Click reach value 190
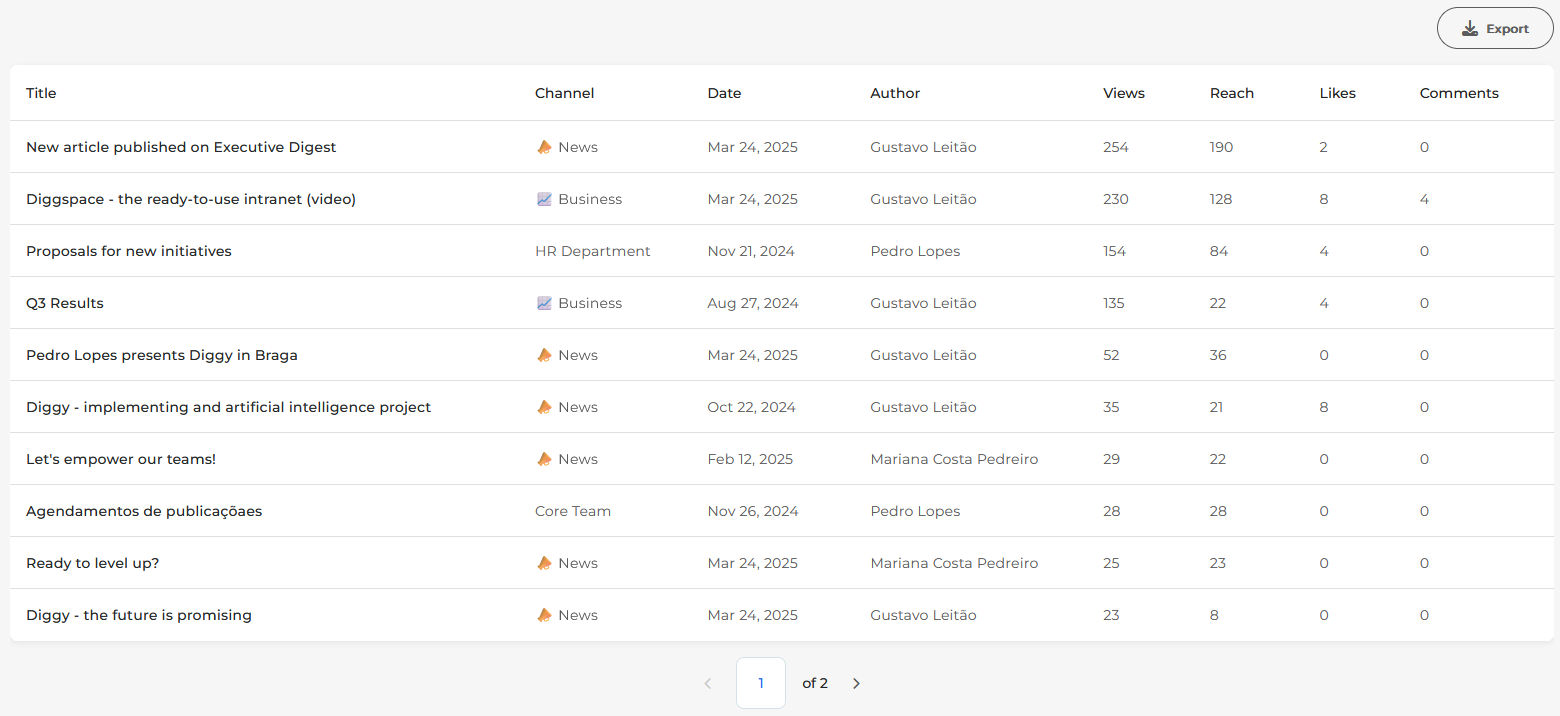 (x=1222, y=147)
